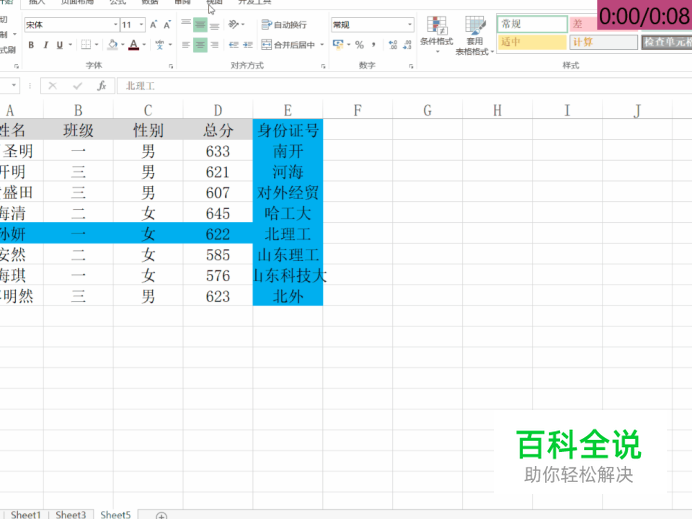The image size is (692, 519).
Task: Select total score cell 645
Action: coord(218,213)
